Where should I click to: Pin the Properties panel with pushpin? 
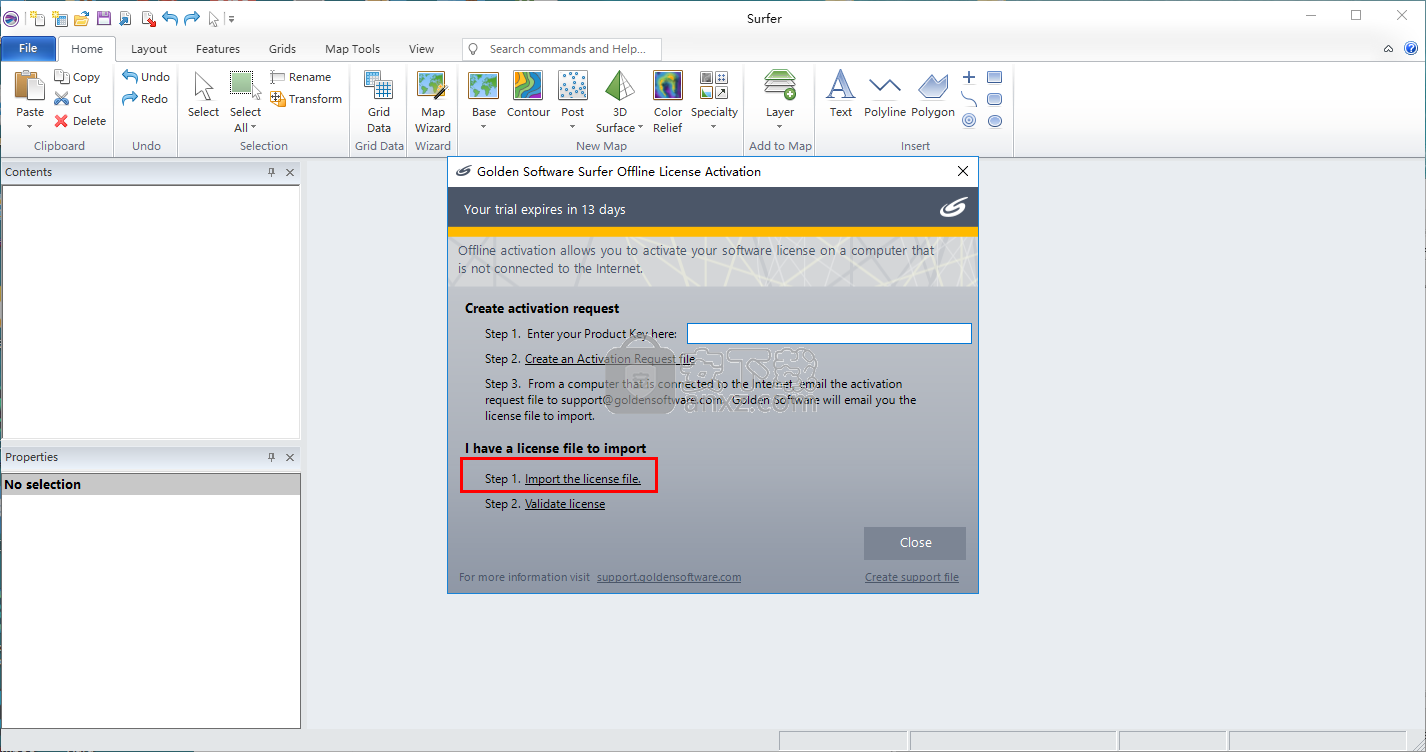(x=271, y=457)
